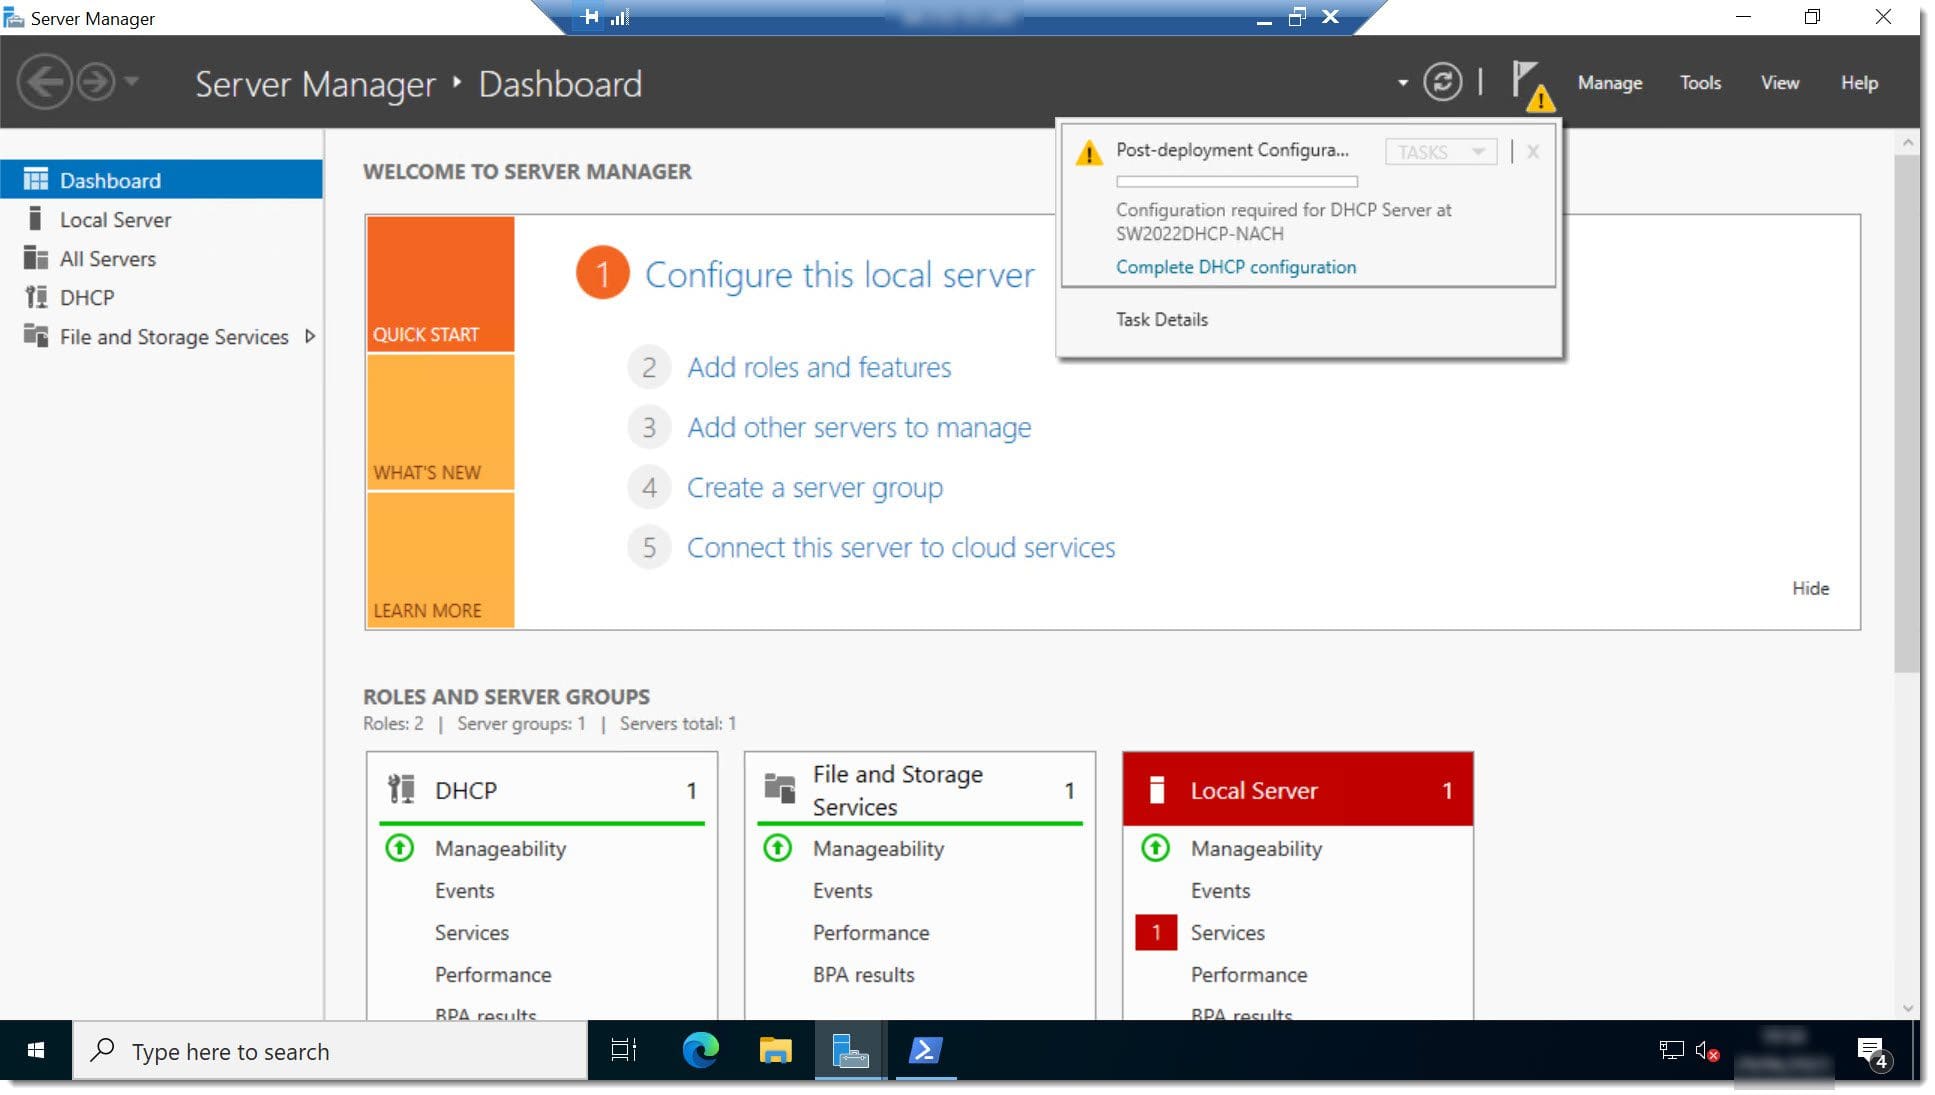Hide the welcome tile
Image resolution: width=1935 pixels, height=1095 pixels.
(x=1810, y=588)
